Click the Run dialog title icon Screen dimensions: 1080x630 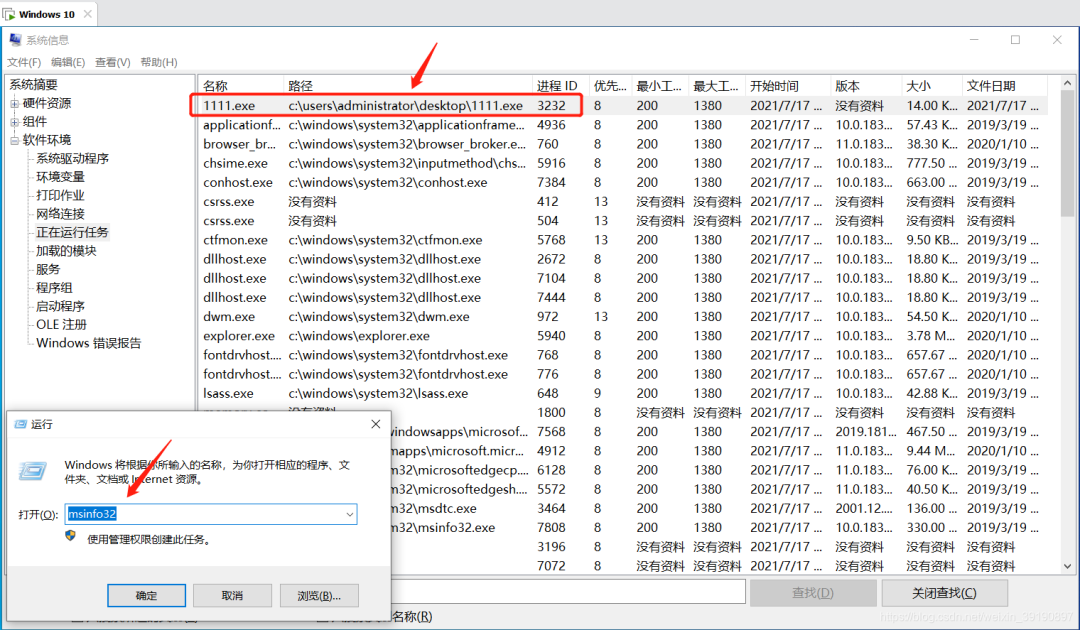click(21, 424)
